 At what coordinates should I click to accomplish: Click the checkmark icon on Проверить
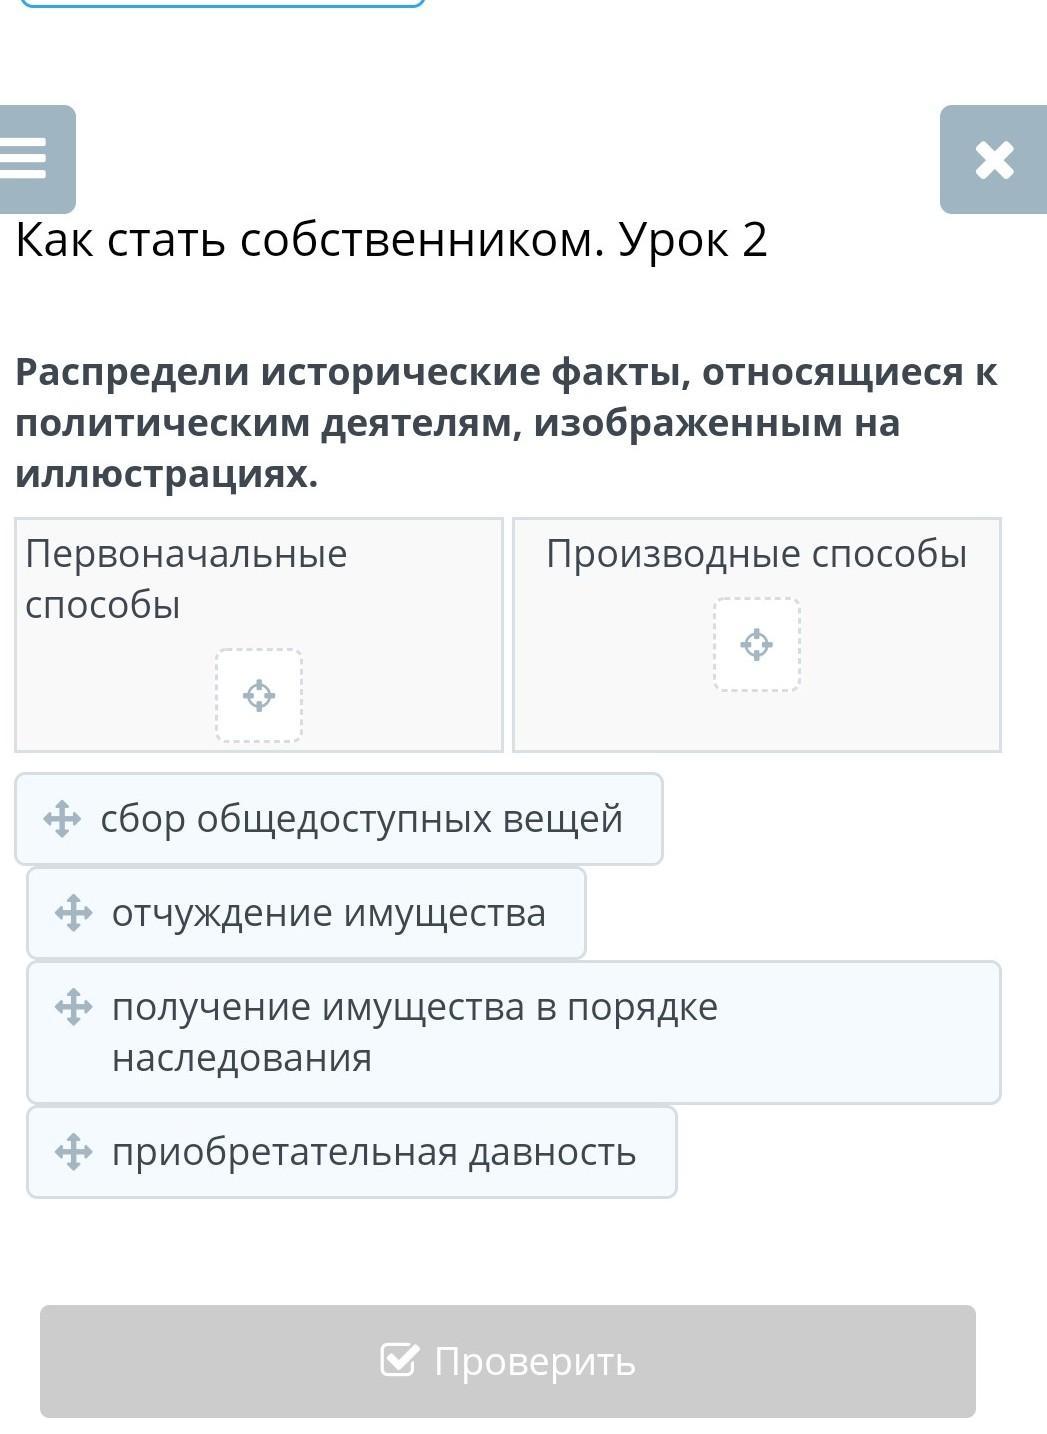pyautogui.click(x=398, y=1360)
